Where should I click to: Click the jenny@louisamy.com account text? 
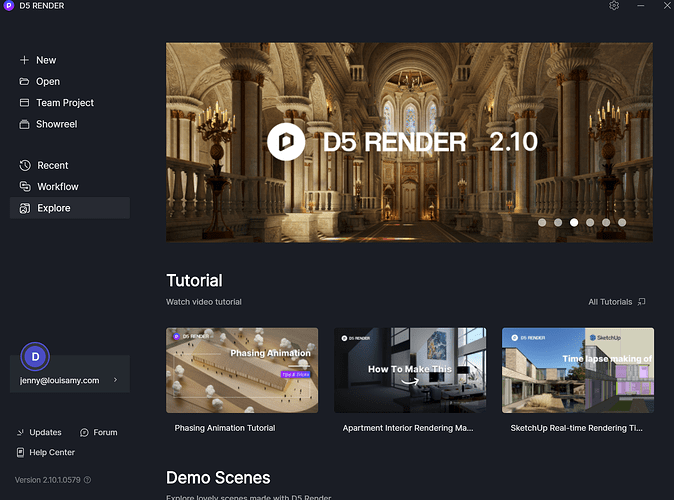coord(59,380)
